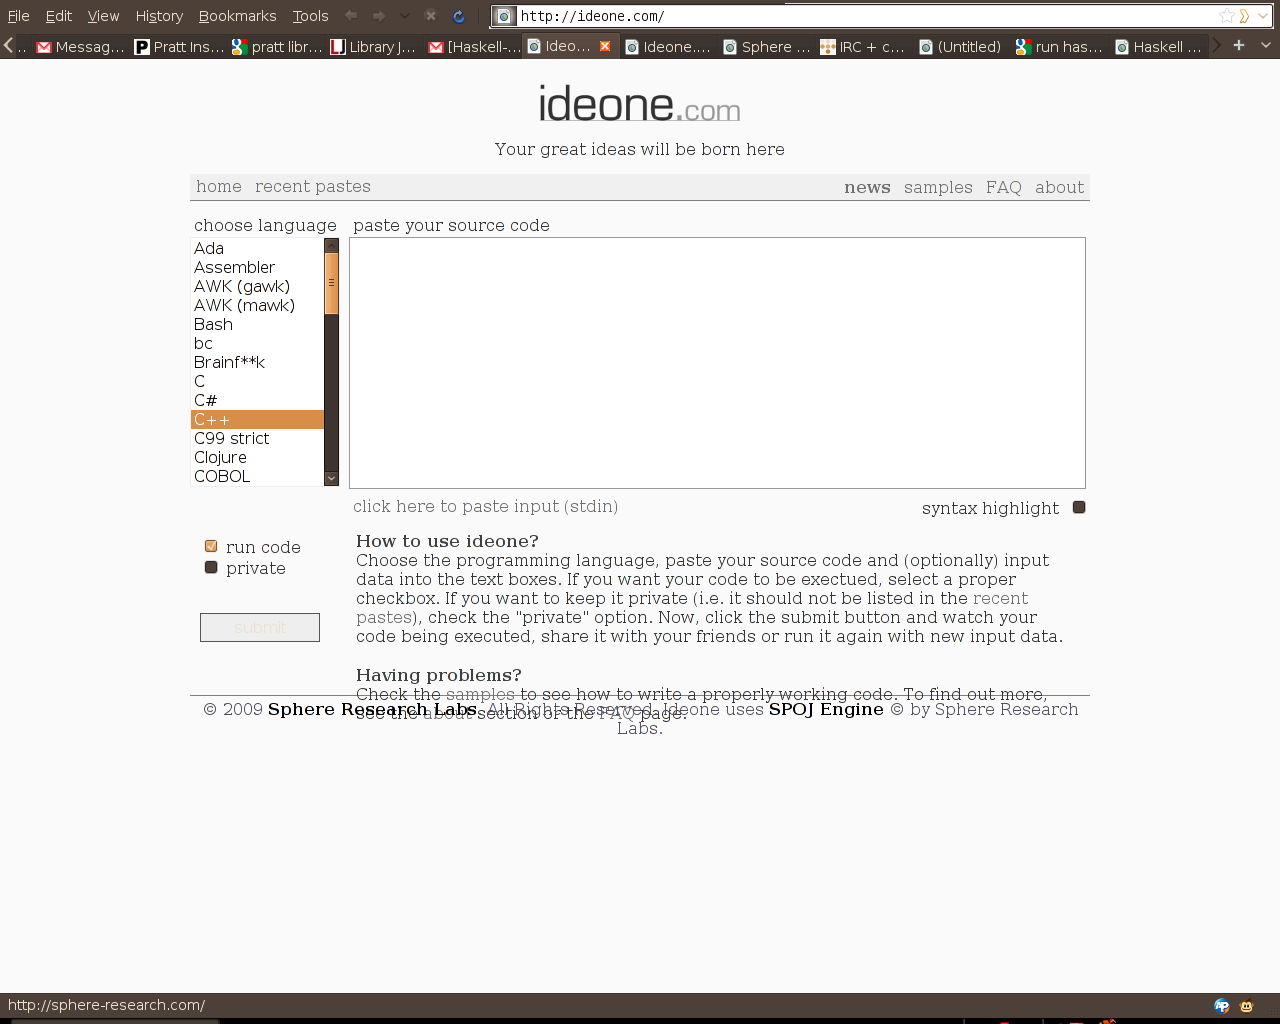Image resolution: width=1280 pixels, height=1024 pixels.
Task: Switch to the pratt libr... search tab
Action: point(277,46)
